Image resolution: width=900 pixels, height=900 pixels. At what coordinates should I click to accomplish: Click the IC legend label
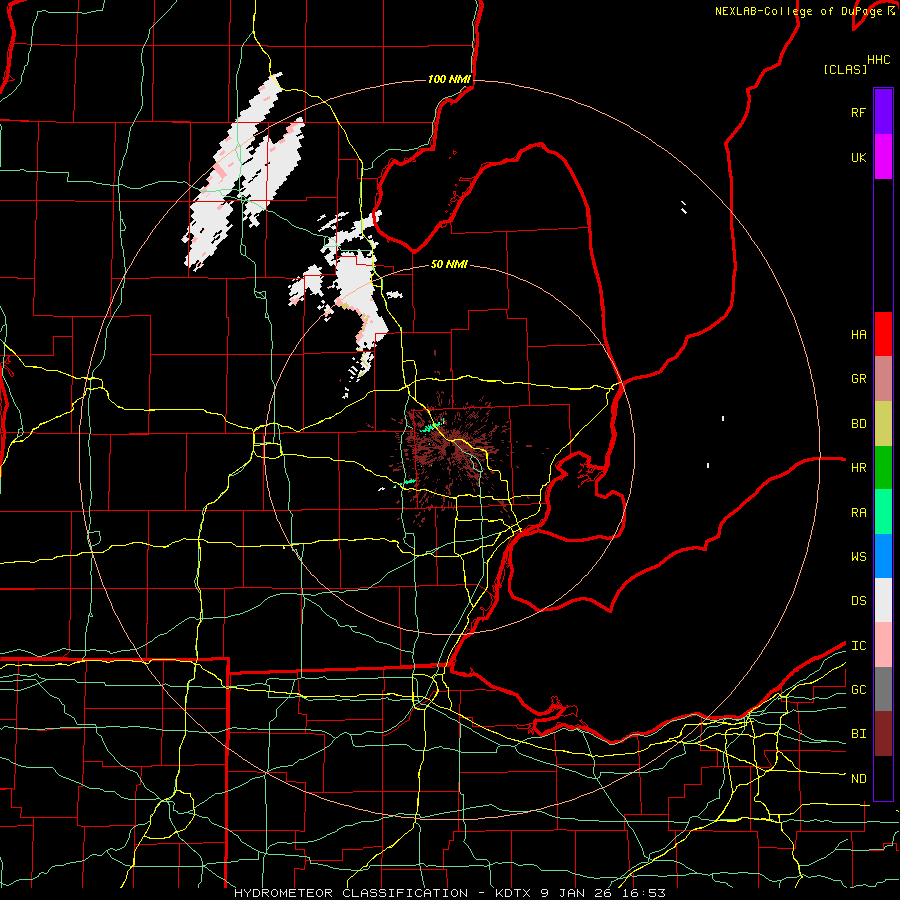coord(858,646)
